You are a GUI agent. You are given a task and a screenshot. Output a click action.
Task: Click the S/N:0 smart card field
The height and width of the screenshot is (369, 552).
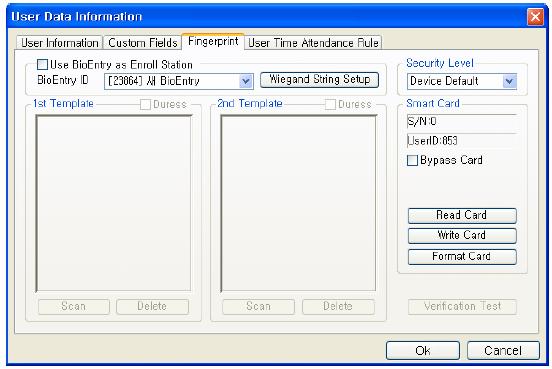click(x=462, y=122)
